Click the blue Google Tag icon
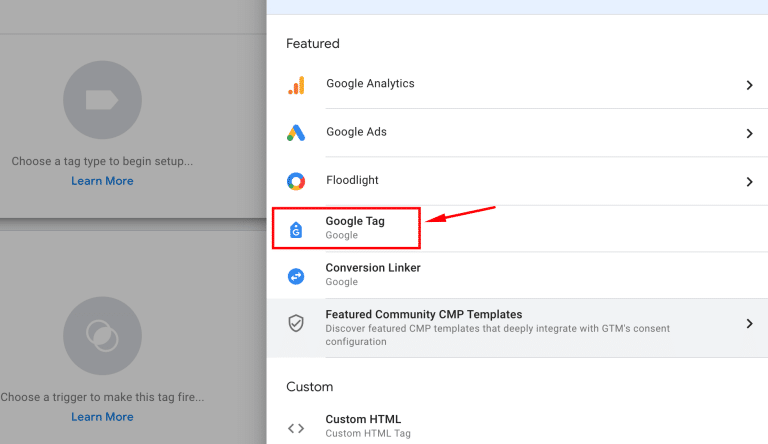The height and width of the screenshot is (444, 768). tap(296, 229)
